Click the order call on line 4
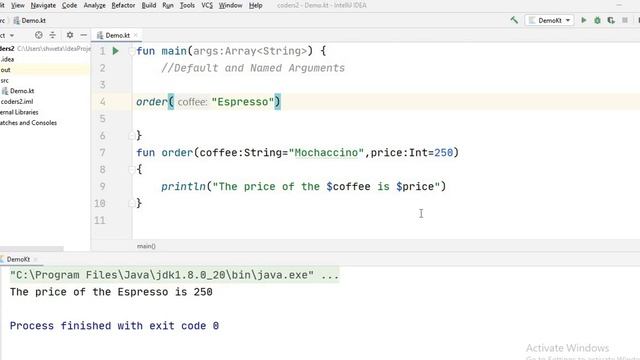The image size is (640, 360). tap(151, 102)
